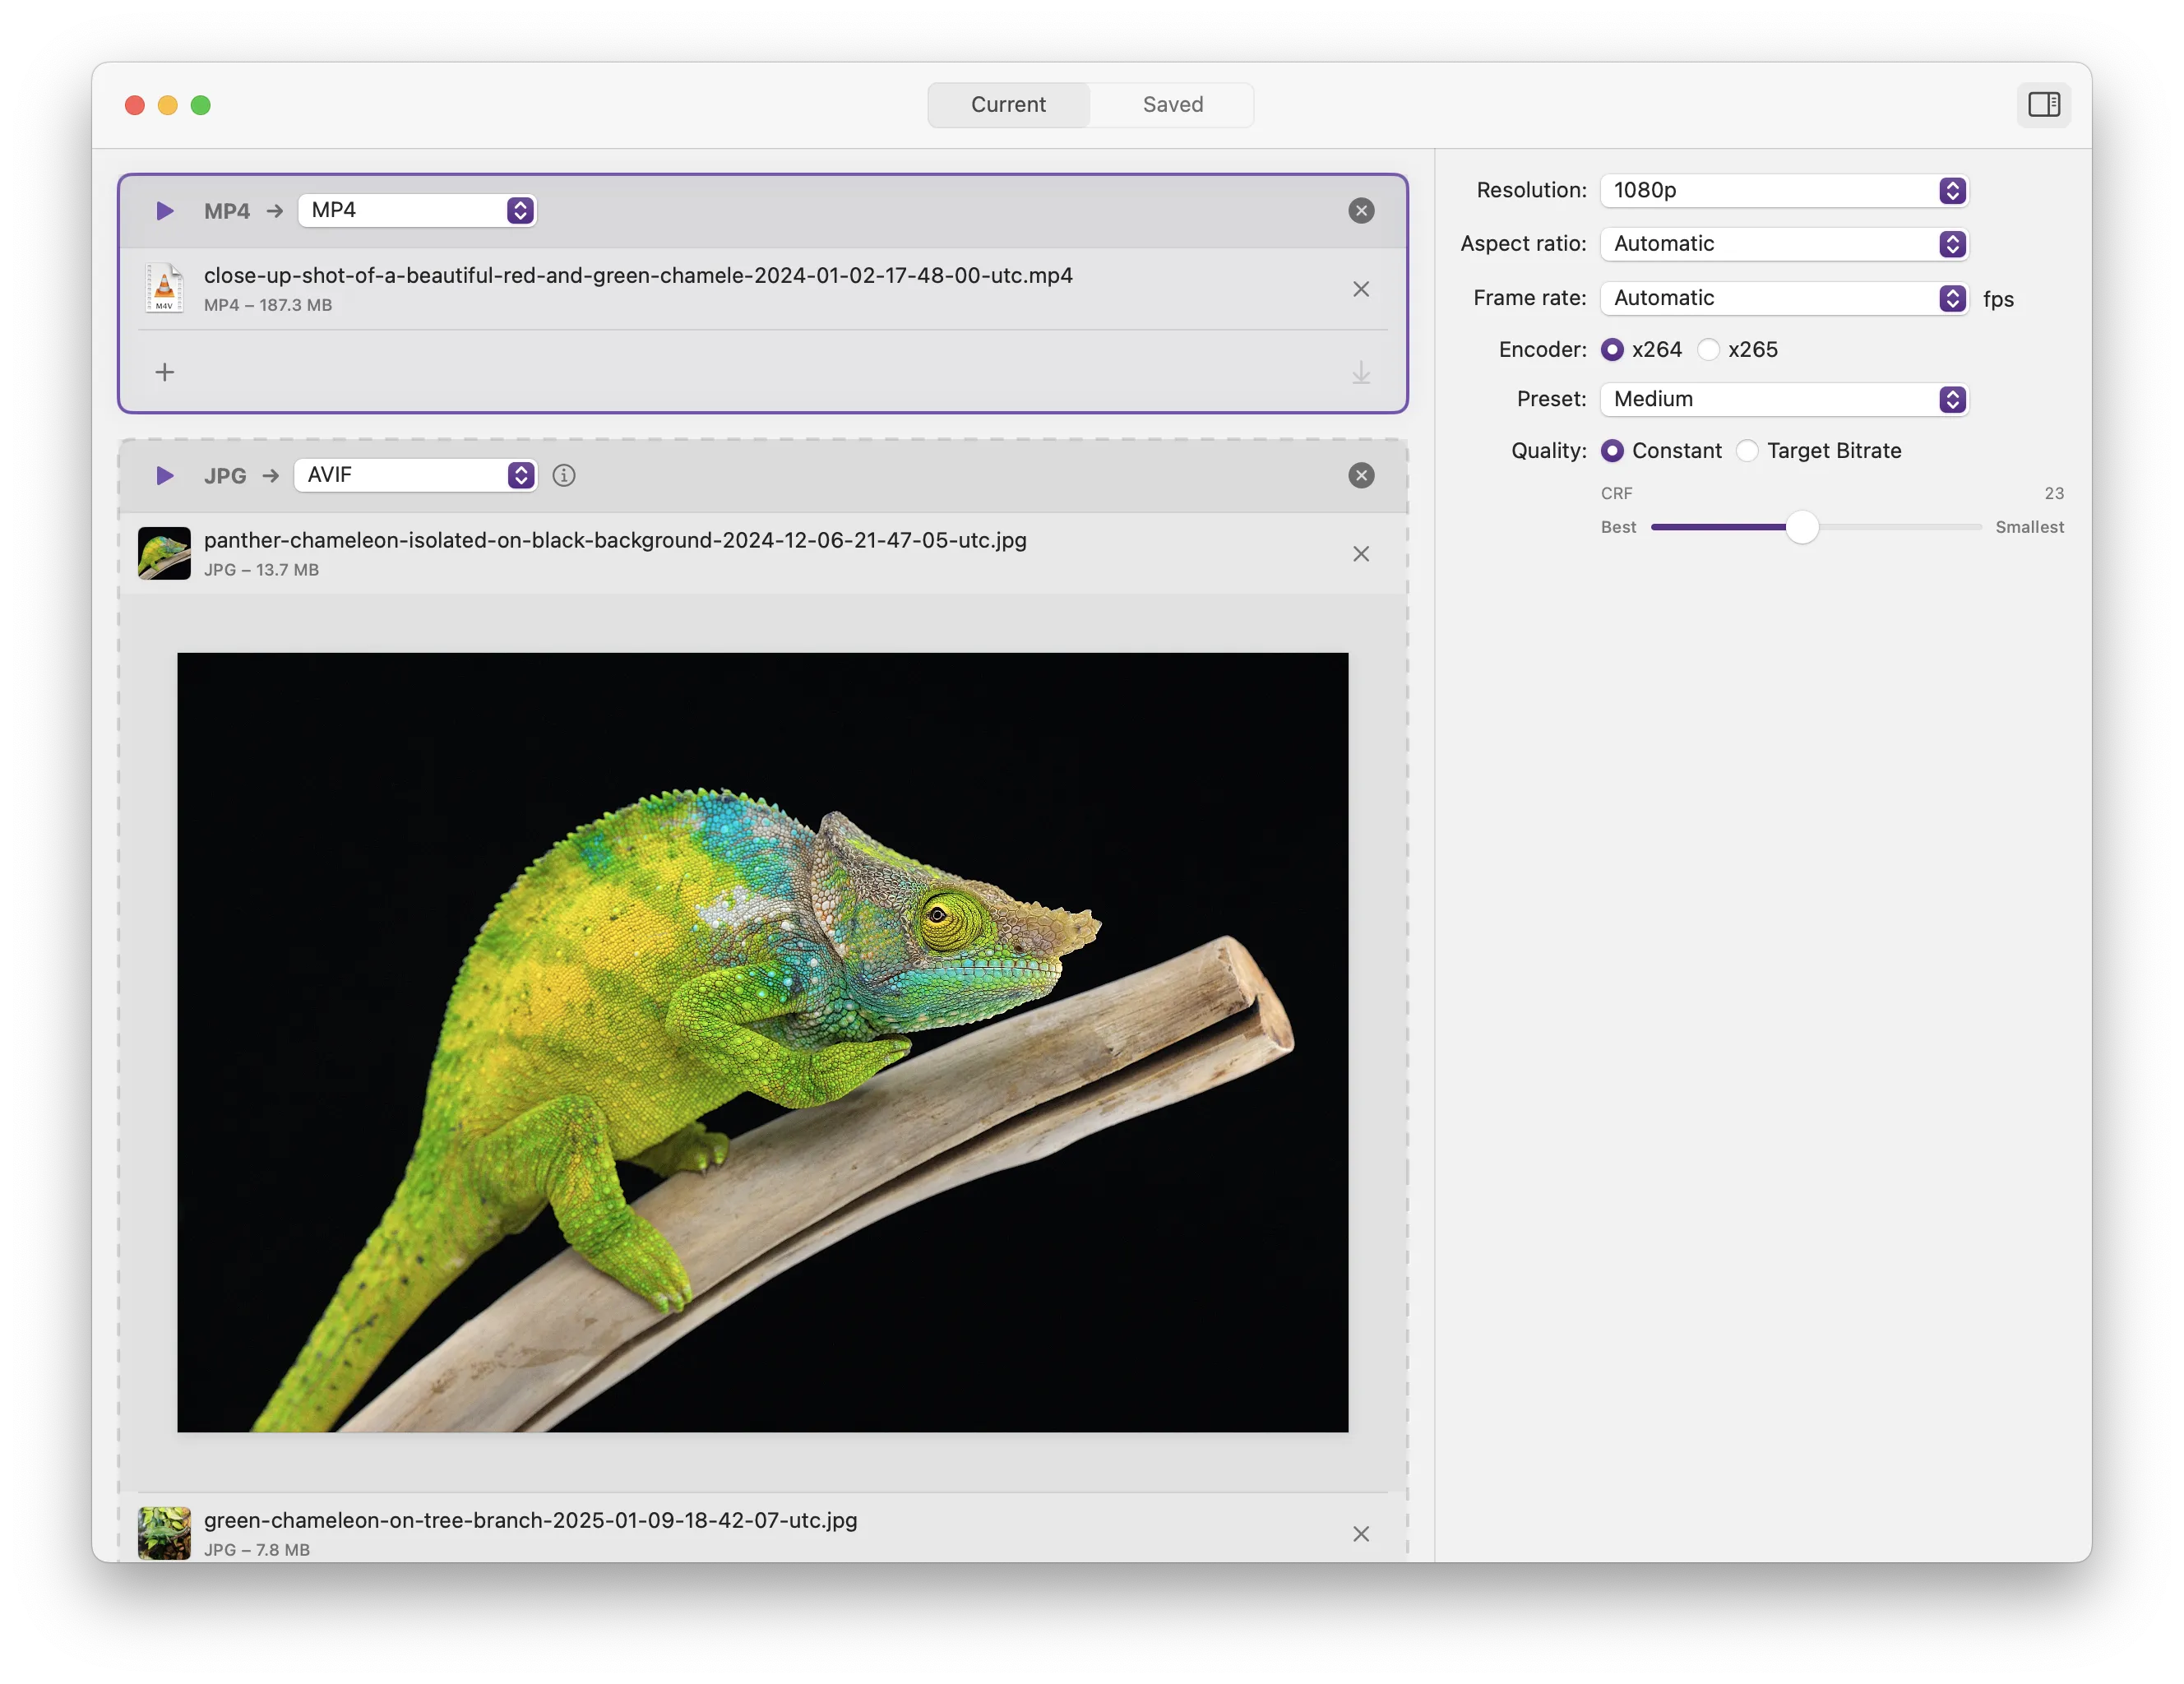This screenshot has width=2184, height=1684.
Task: Open the Preset dropdown set to Medium
Action: 1784,399
